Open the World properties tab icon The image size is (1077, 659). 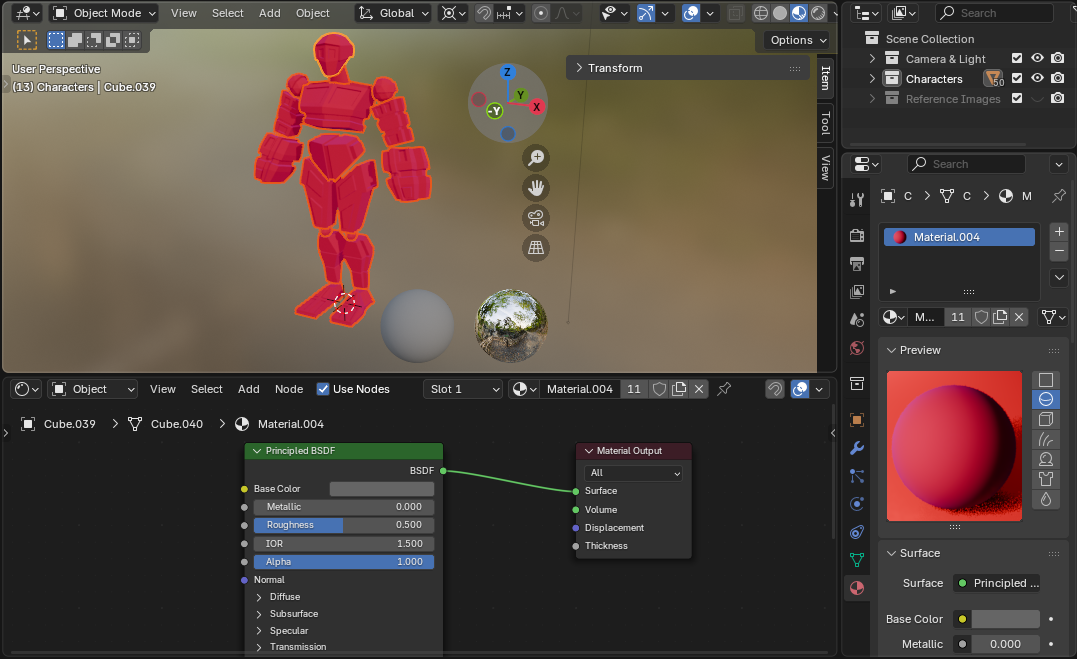pyautogui.click(x=857, y=348)
